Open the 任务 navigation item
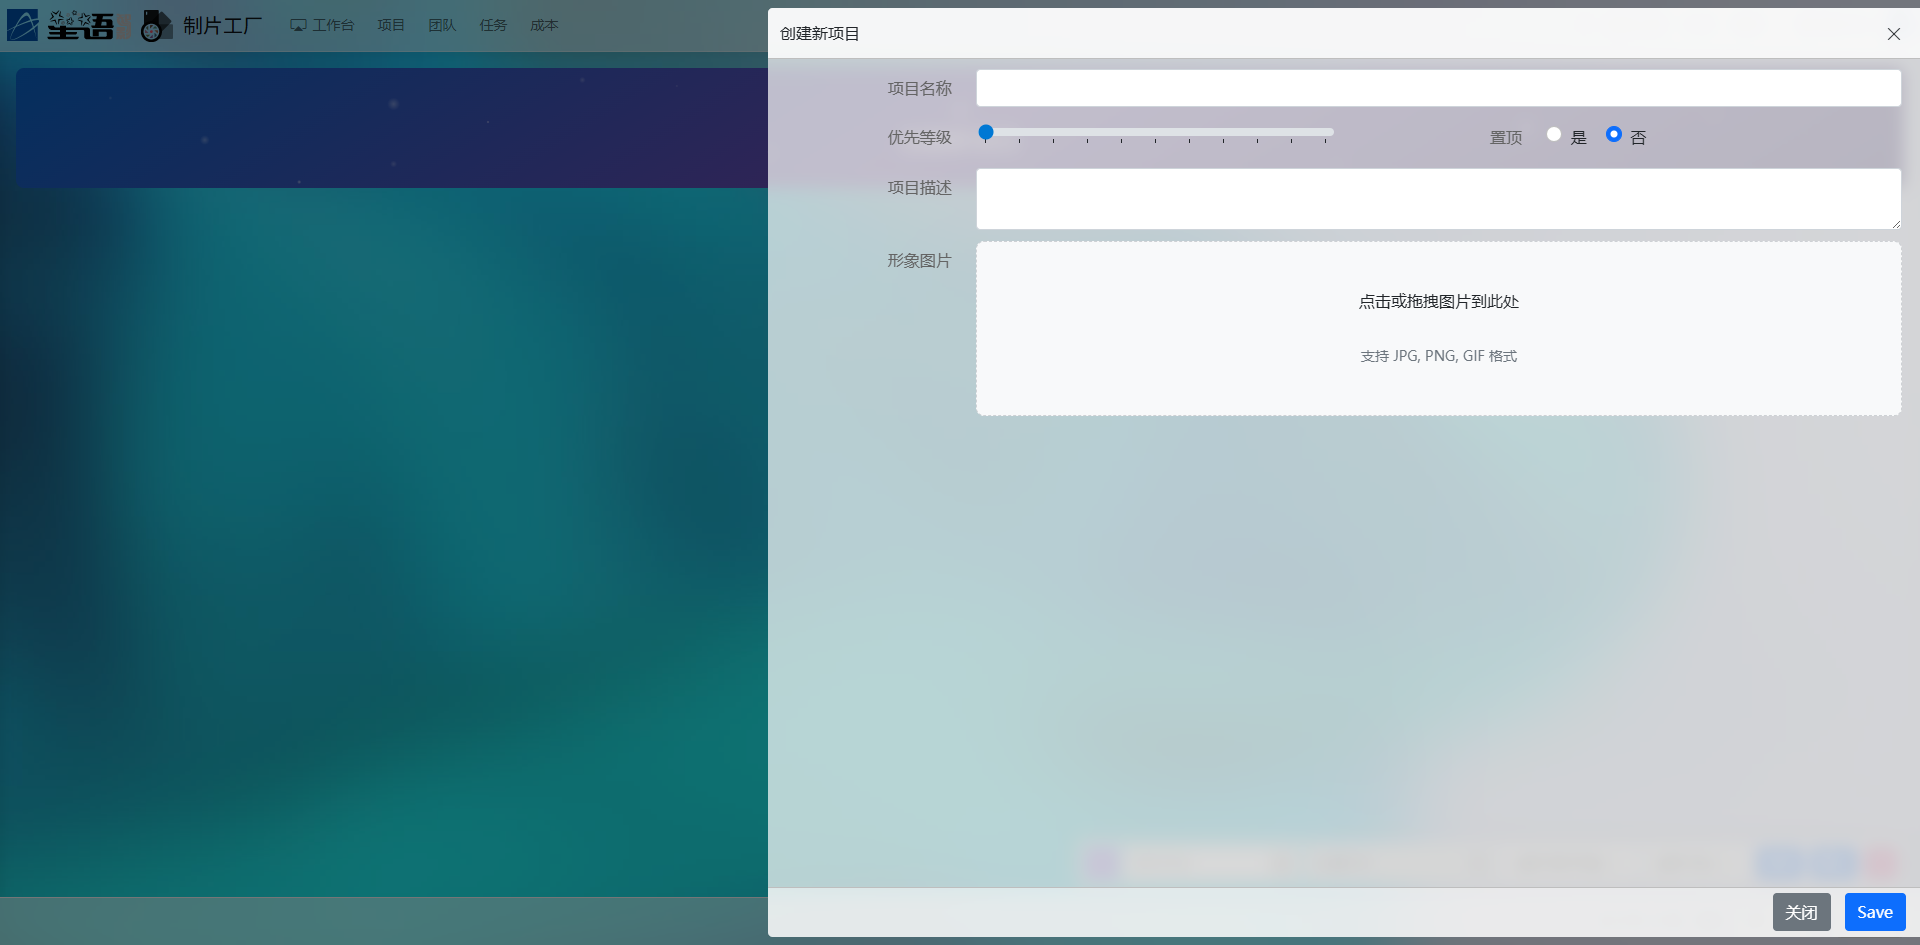The image size is (1920, 945). pyautogui.click(x=493, y=25)
